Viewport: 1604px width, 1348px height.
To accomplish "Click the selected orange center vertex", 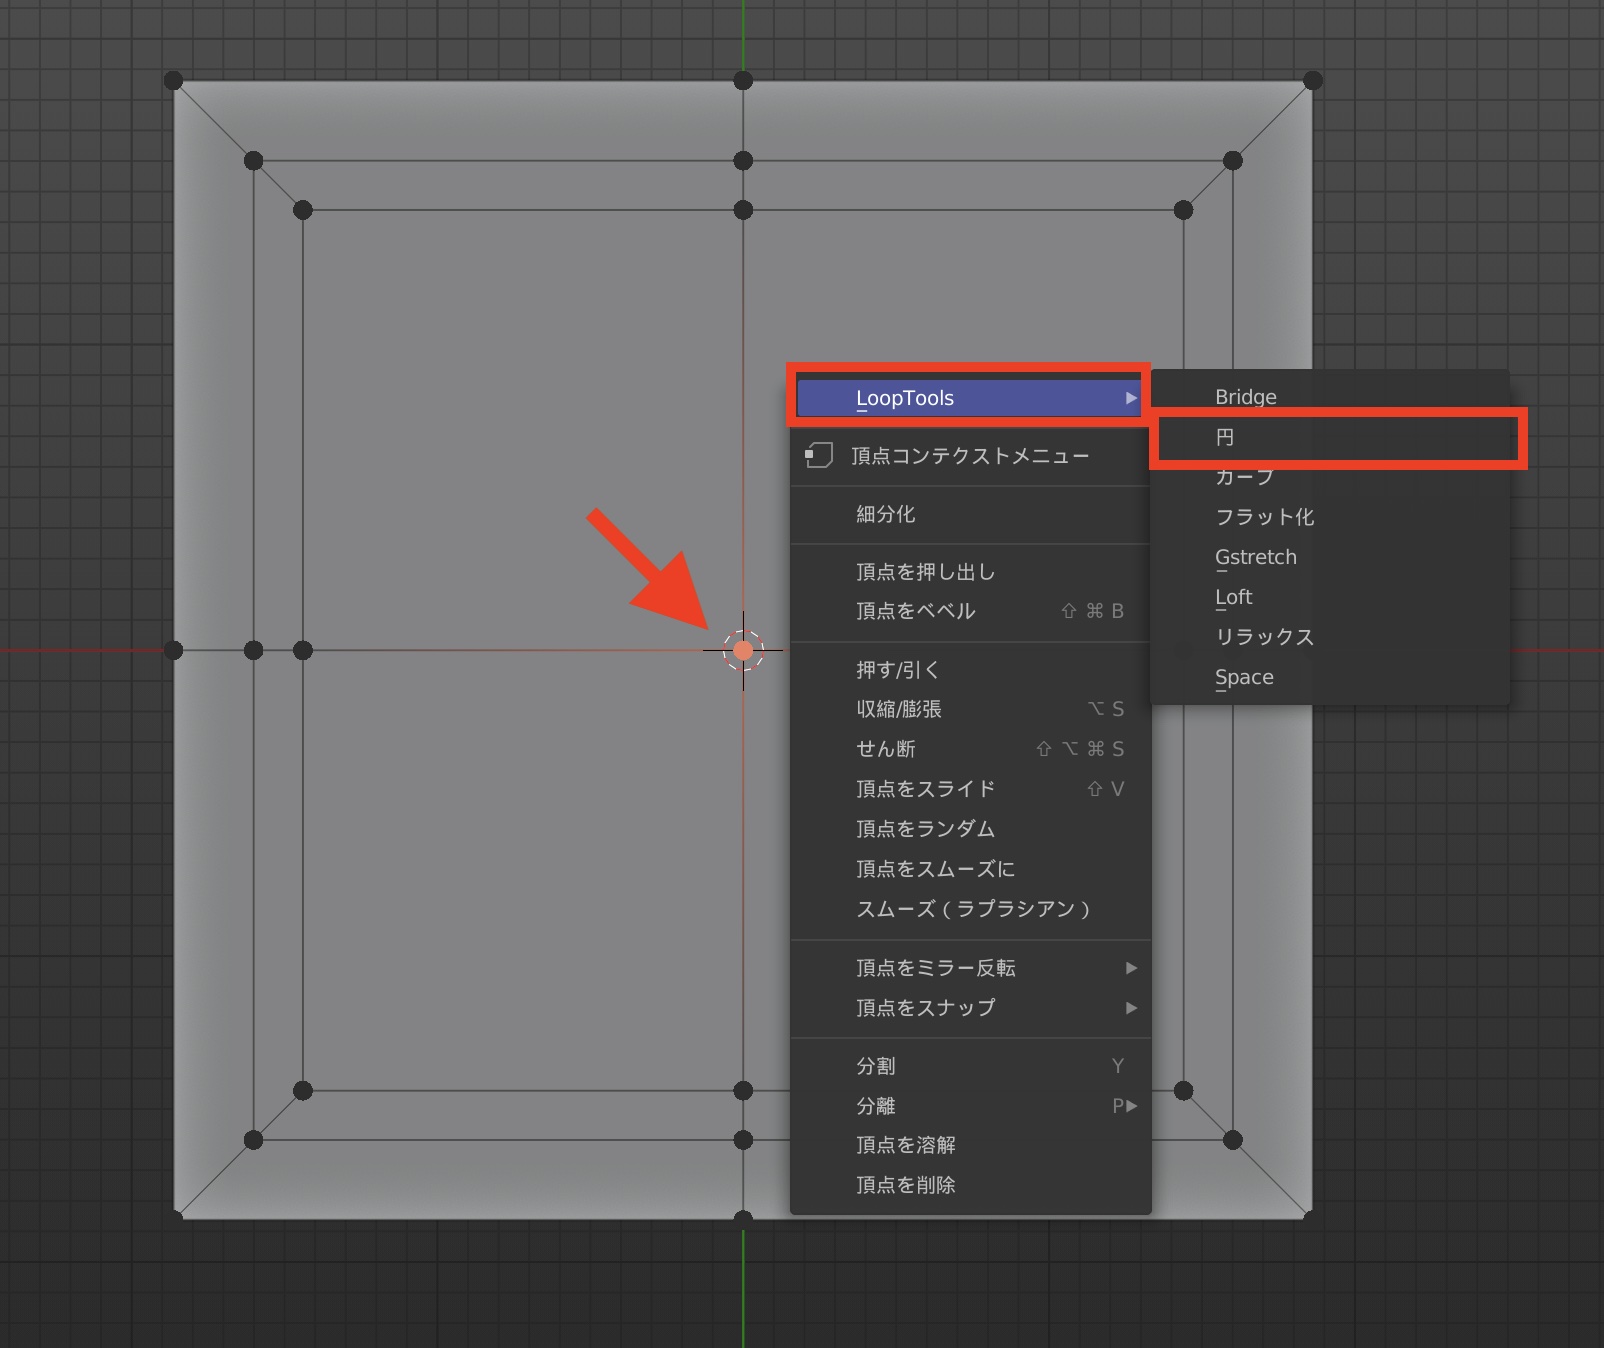I will [x=743, y=651].
